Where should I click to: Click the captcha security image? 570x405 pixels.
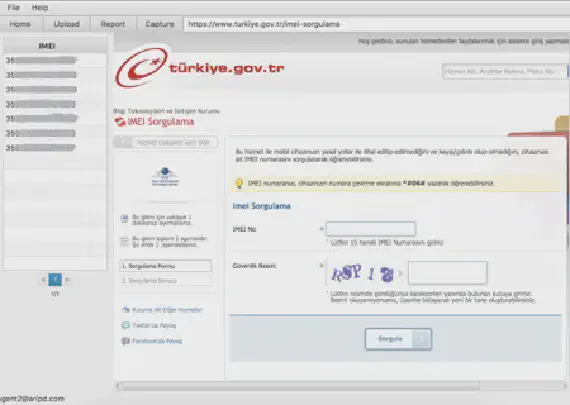pyautogui.click(x=362, y=273)
